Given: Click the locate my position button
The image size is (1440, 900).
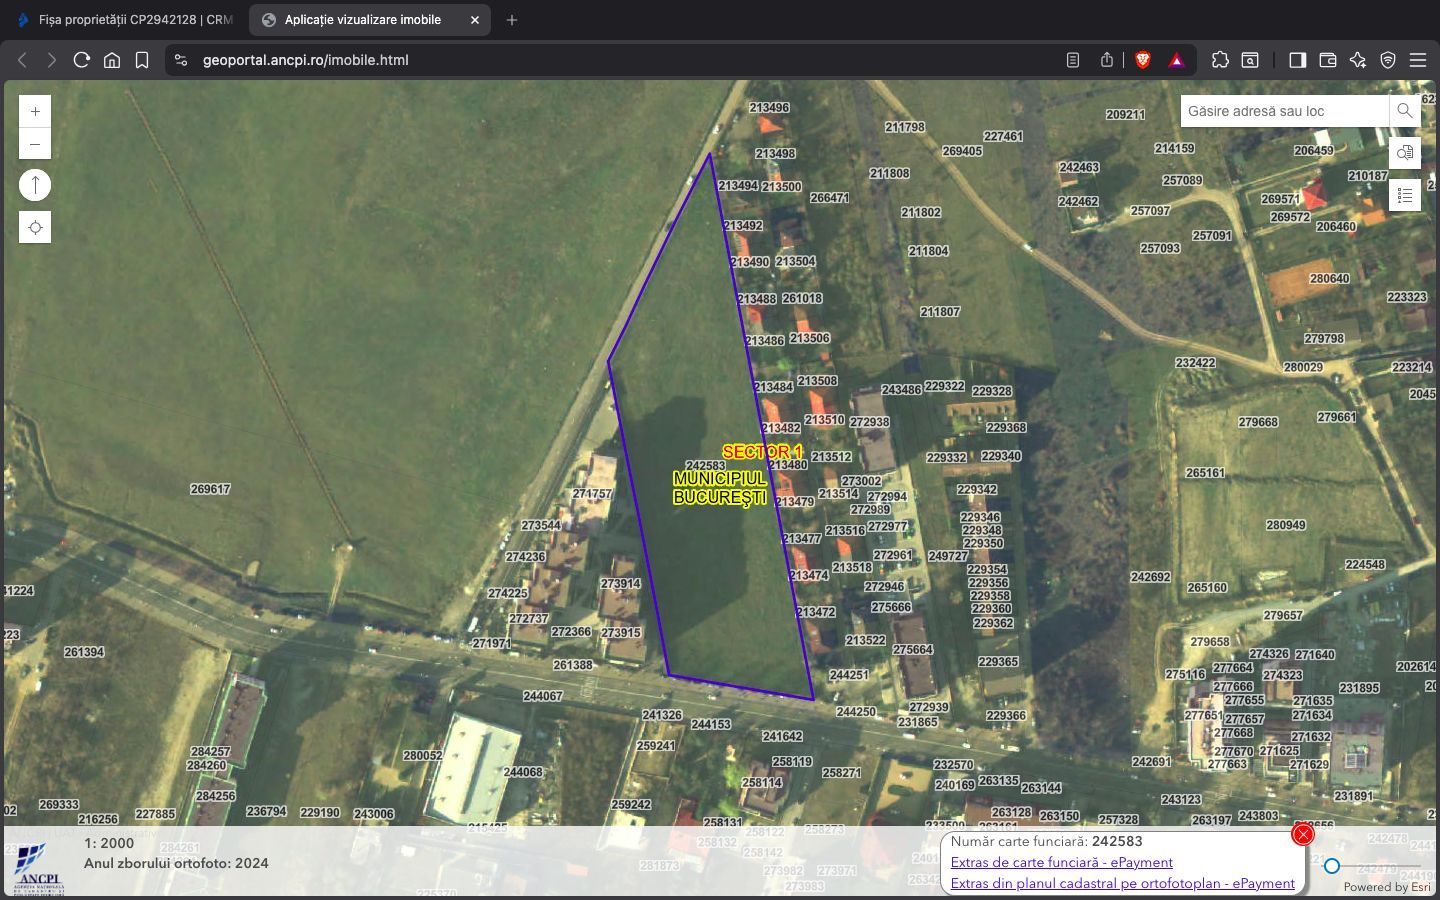Looking at the screenshot, I should click(x=35, y=228).
